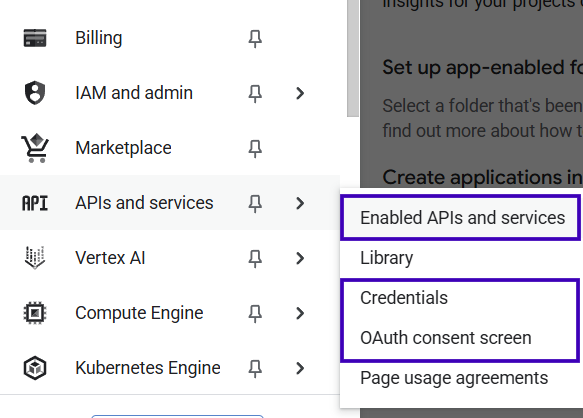583x418 pixels.
Task: Pin the Billing menu item
Action: pyautogui.click(x=255, y=39)
